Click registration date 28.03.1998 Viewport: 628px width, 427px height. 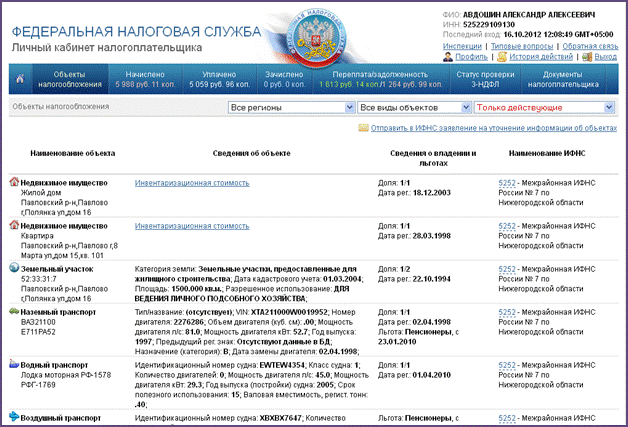431,236
